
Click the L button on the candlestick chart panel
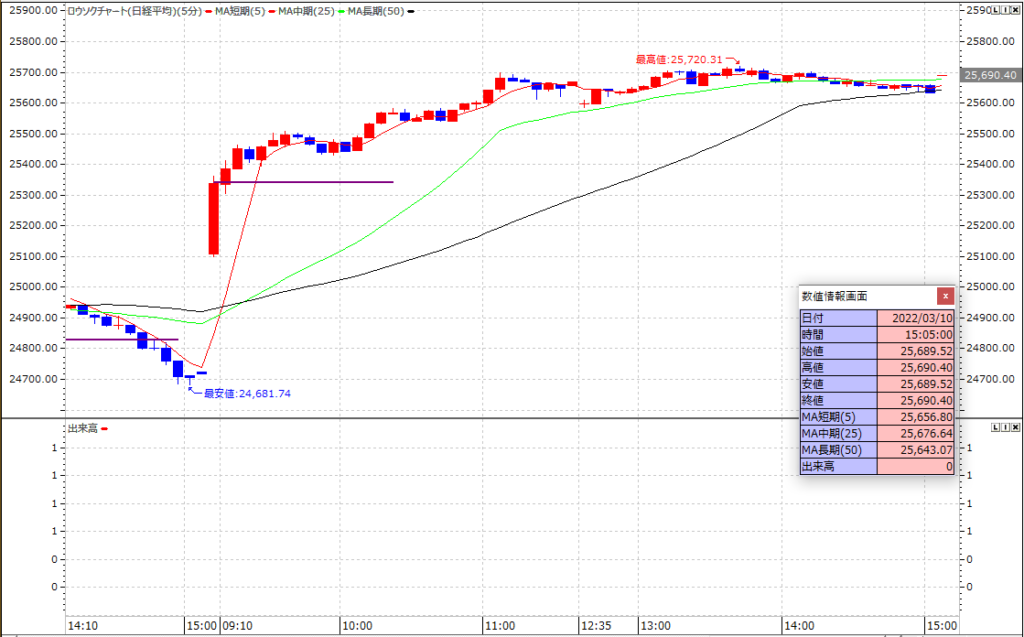tap(996, 10)
